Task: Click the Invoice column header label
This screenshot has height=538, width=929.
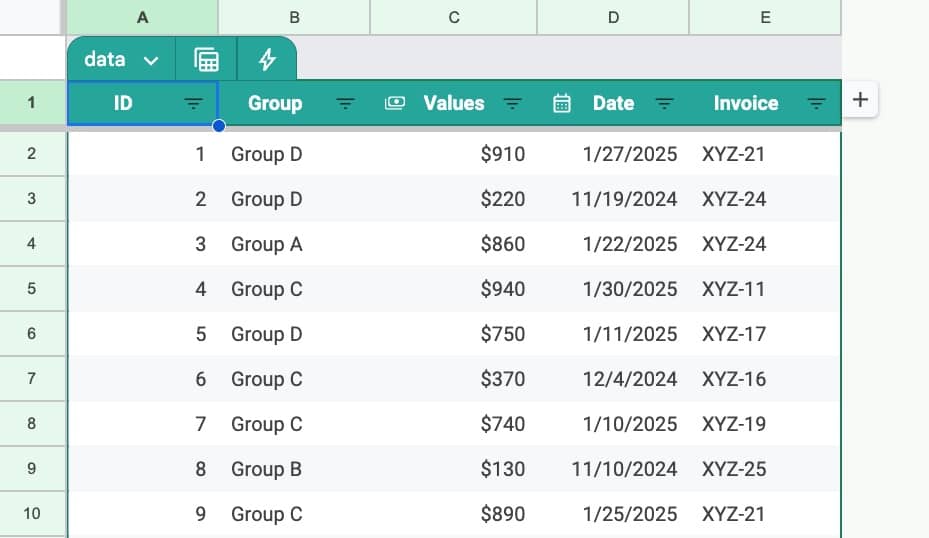Action: pos(745,103)
